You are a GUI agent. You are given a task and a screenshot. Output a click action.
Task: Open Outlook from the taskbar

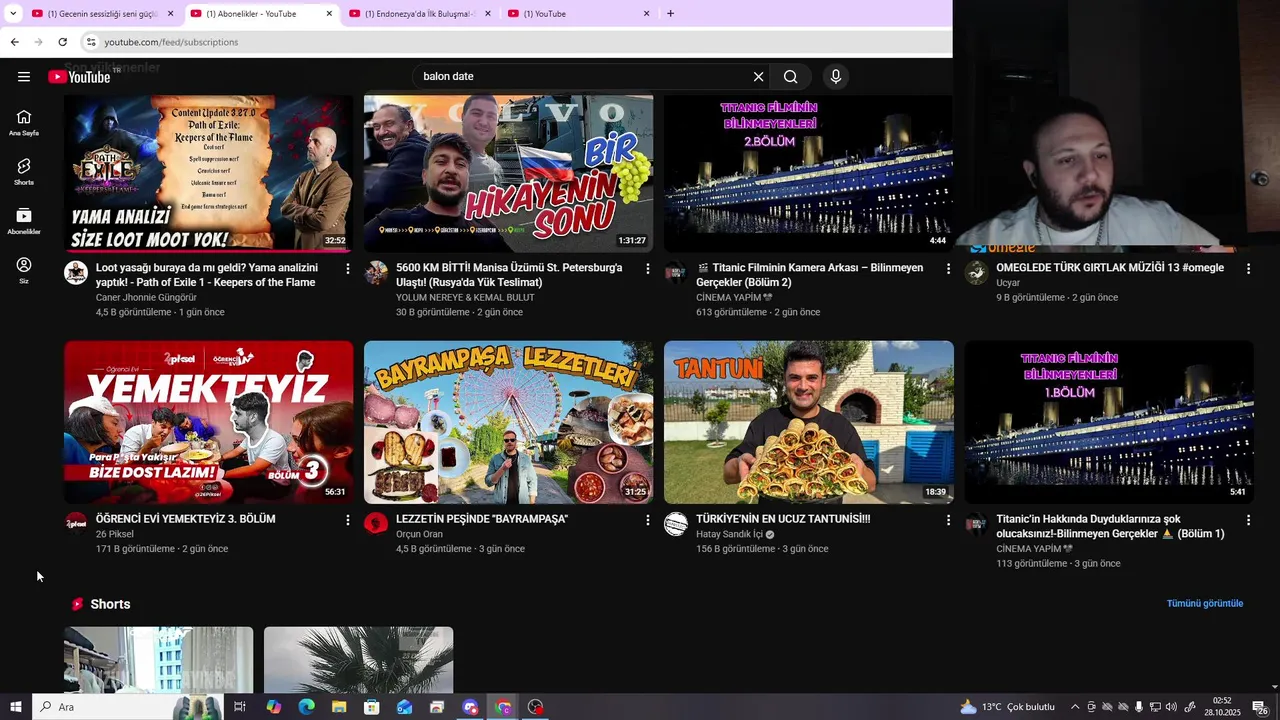pos(404,707)
